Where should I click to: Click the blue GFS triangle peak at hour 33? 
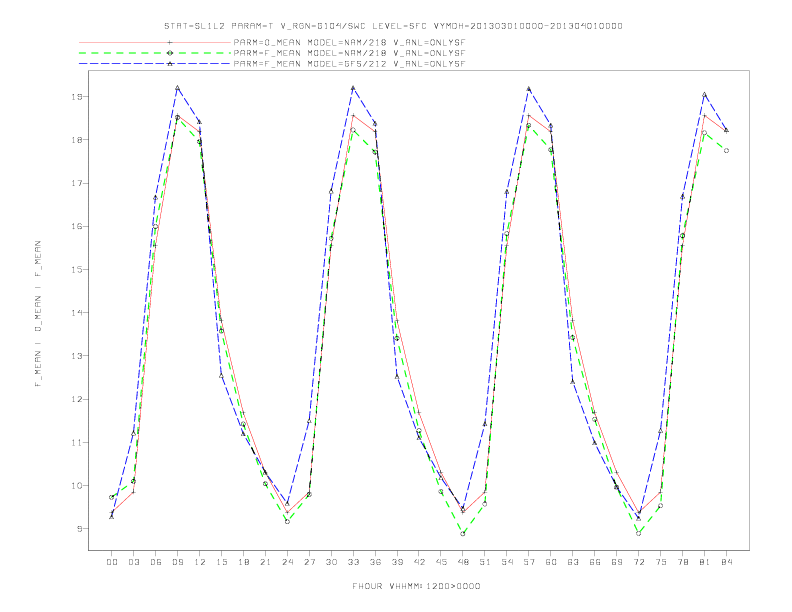[x=353, y=88]
